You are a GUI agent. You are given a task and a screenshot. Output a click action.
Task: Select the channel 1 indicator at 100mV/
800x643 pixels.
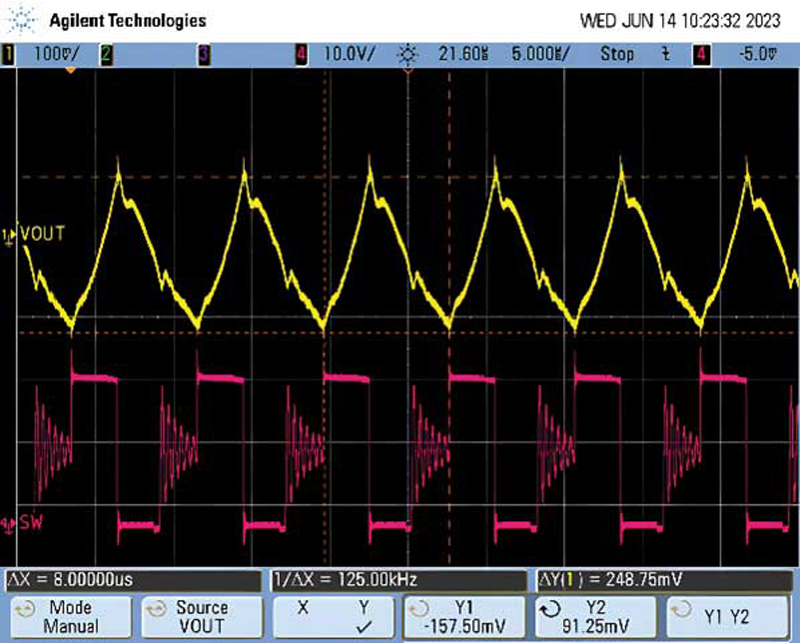52,54
